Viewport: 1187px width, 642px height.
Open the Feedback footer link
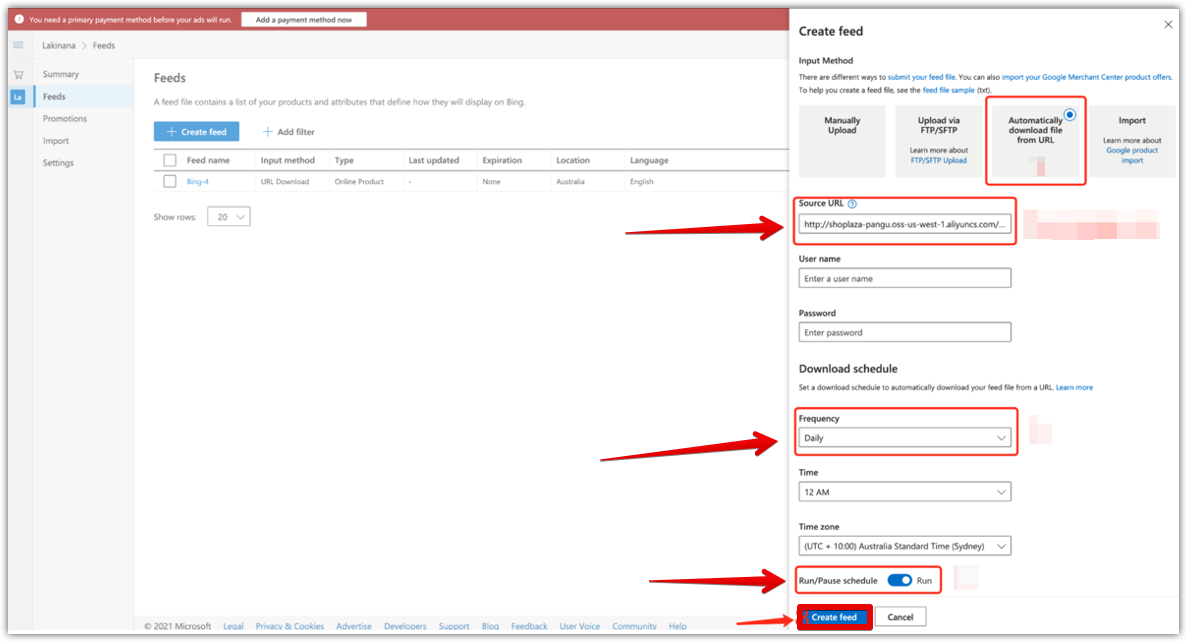coord(529,626)
